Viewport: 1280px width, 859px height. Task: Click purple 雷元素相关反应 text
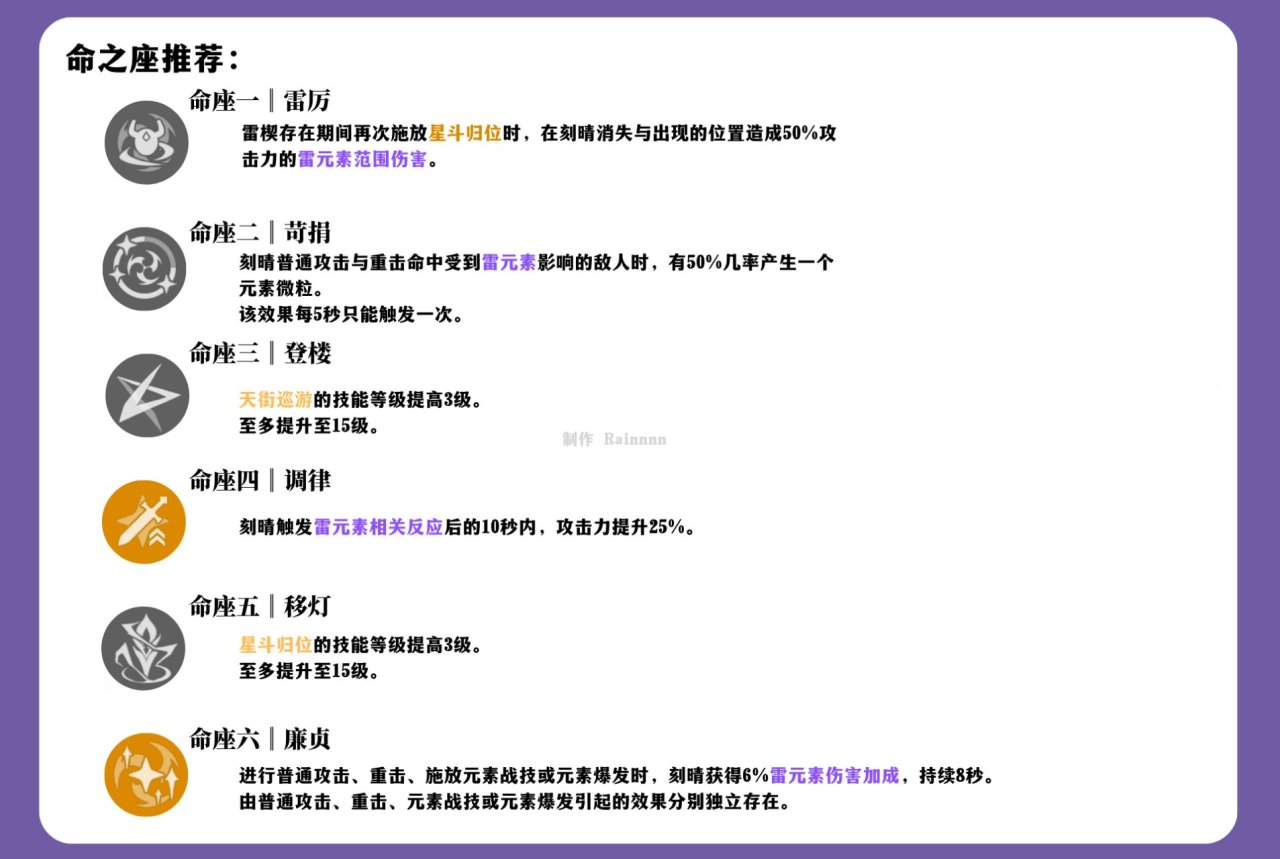(378, 527)
